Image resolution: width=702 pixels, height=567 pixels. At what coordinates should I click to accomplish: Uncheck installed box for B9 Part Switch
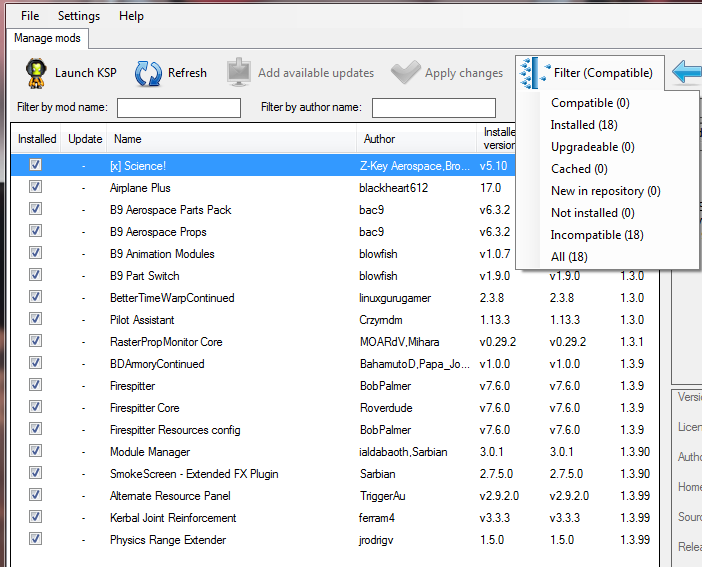pyautogui.click(x=35, y=275)
